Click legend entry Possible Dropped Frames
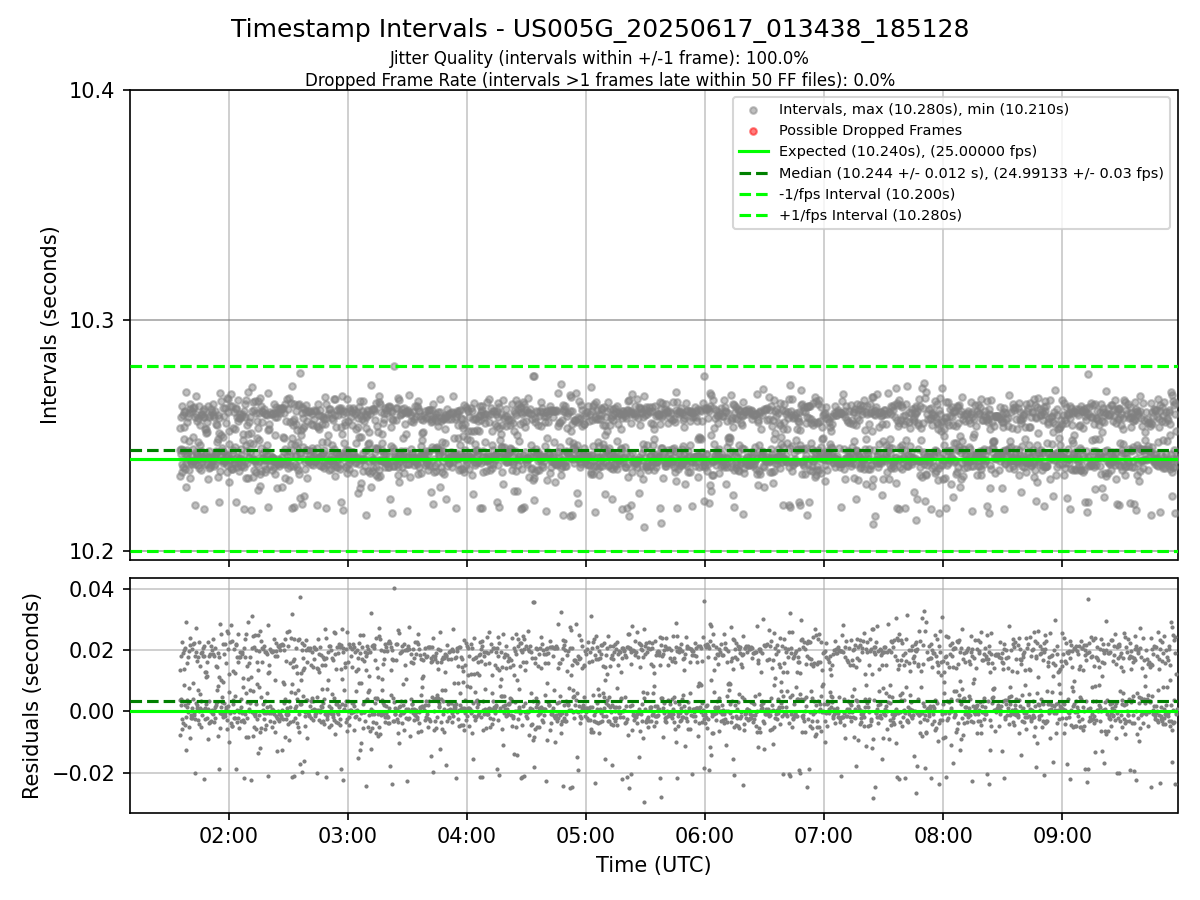The height and width of the screenshot is (900, 1200). [870, 130]
